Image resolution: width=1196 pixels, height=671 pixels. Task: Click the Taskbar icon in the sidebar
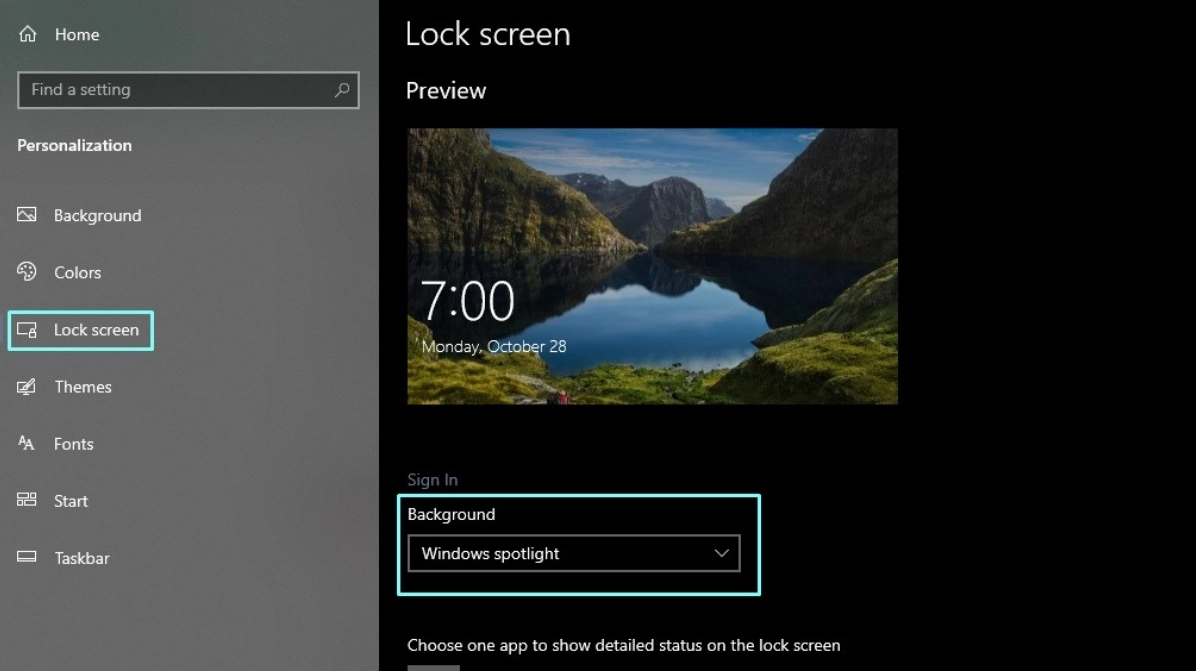click(24, 558)
